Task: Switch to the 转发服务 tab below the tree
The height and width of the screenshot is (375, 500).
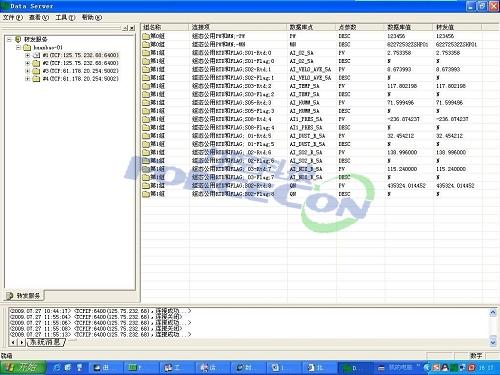Action: (x=24, y=296)
